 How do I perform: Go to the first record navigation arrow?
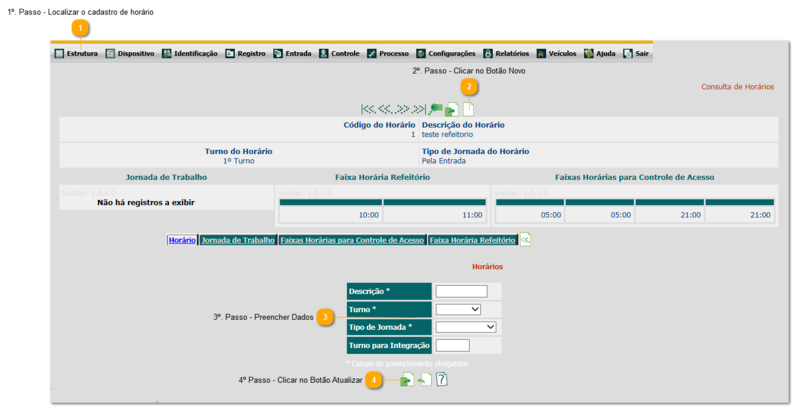(x=368, y=109)
